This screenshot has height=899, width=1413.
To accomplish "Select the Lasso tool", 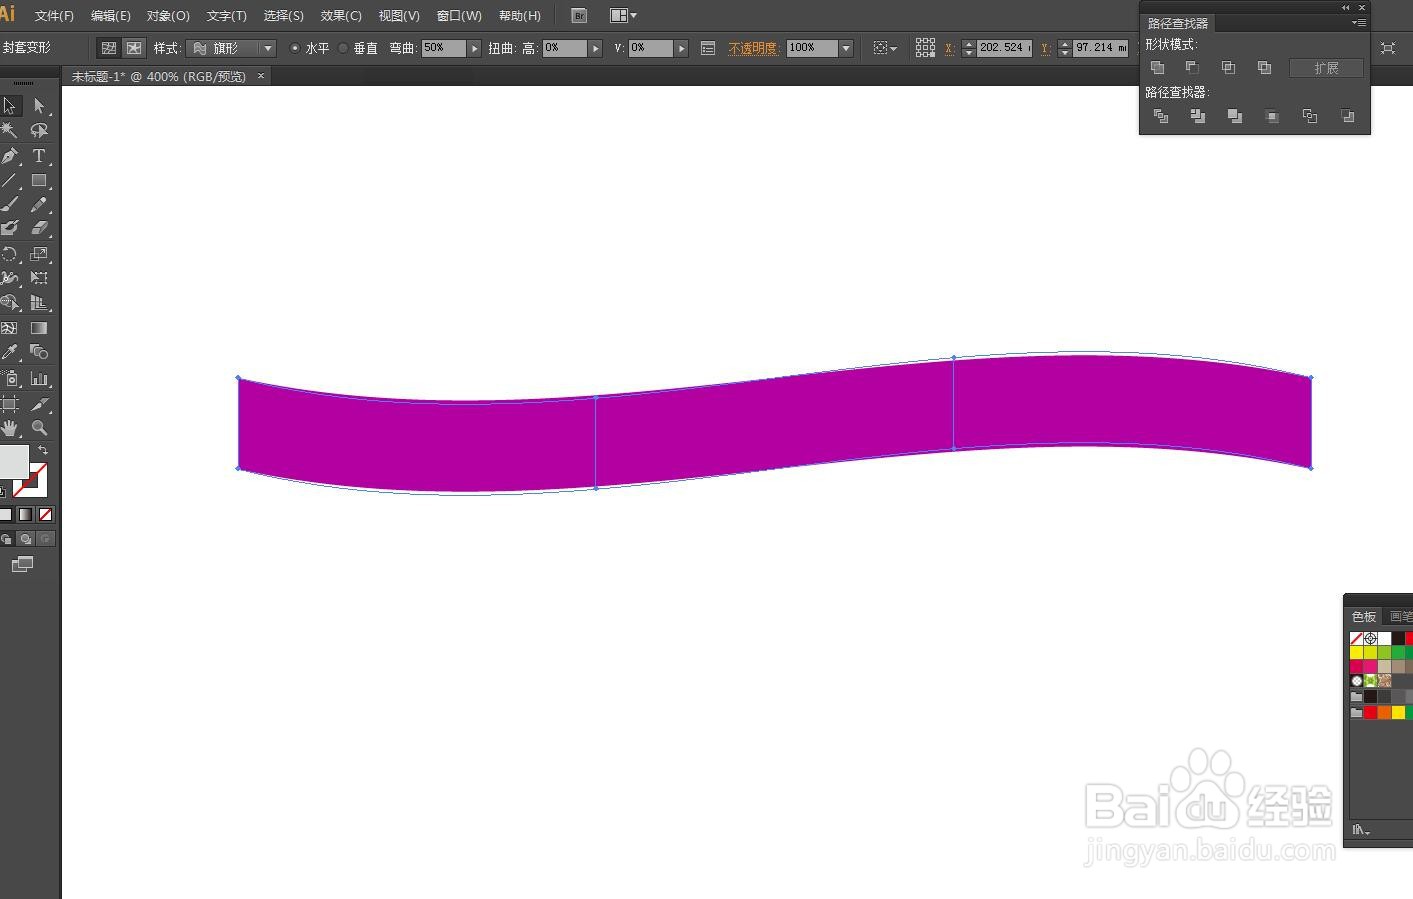I will [39, 130].
